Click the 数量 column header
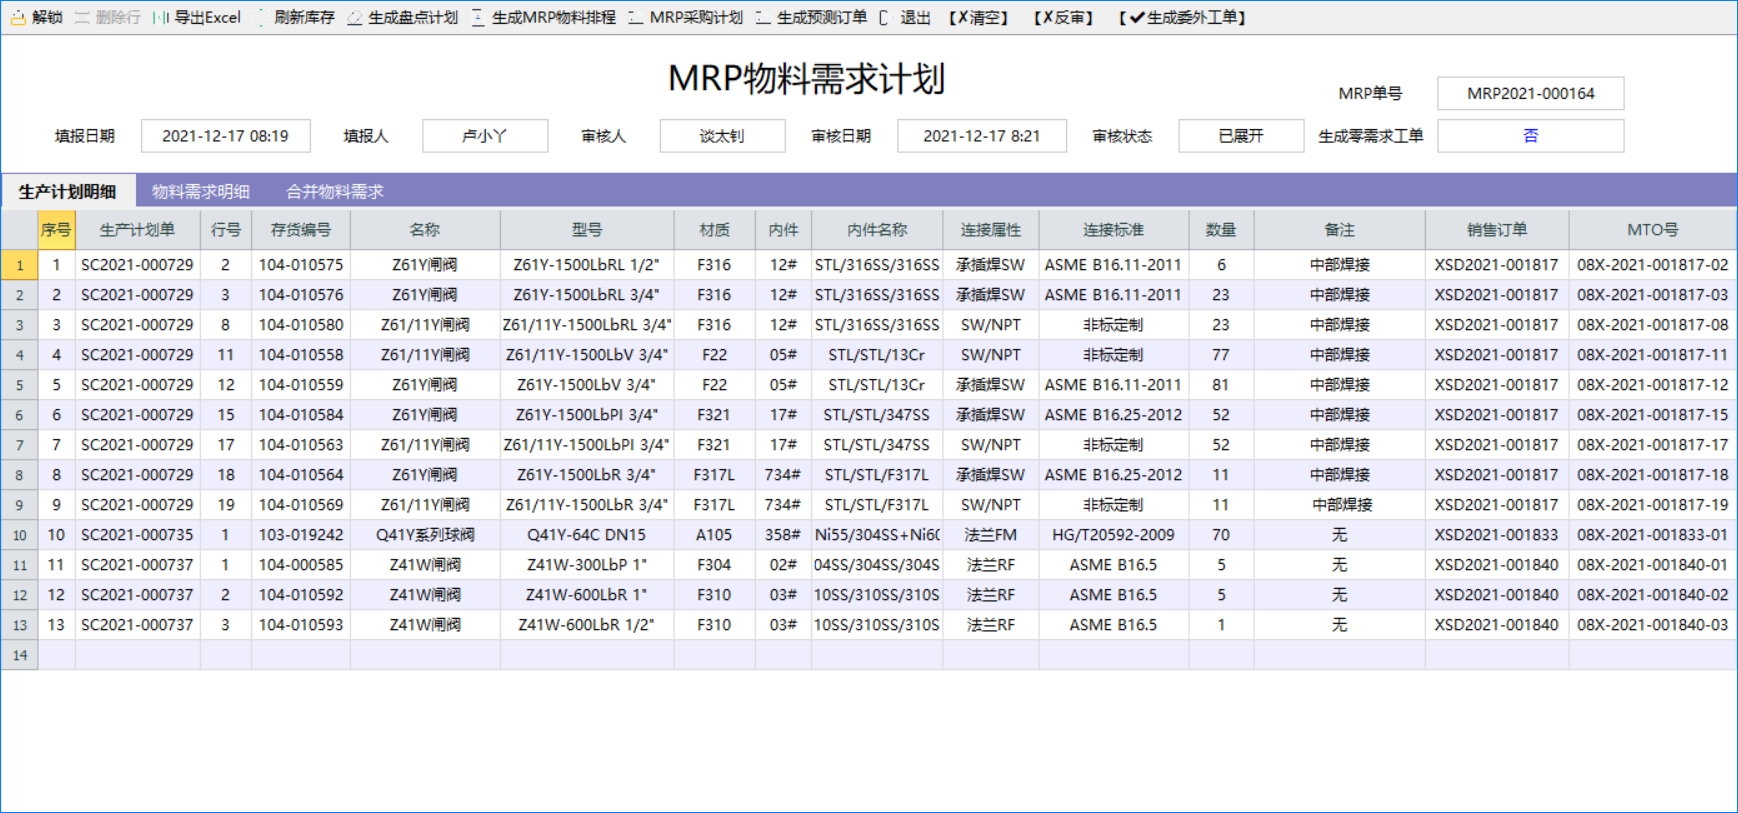The height and width of the screenshot is (813, 1738). point(1221,230)
